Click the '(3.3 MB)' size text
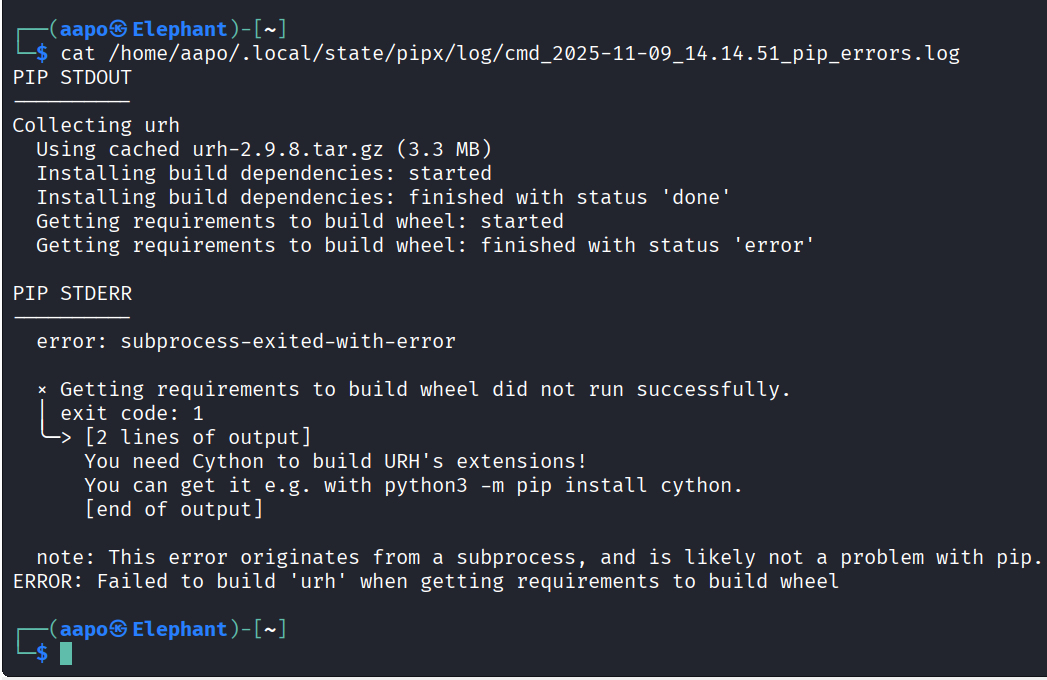Image resolution: width=1047 pixels, height=680 pixels. [444, 149]
